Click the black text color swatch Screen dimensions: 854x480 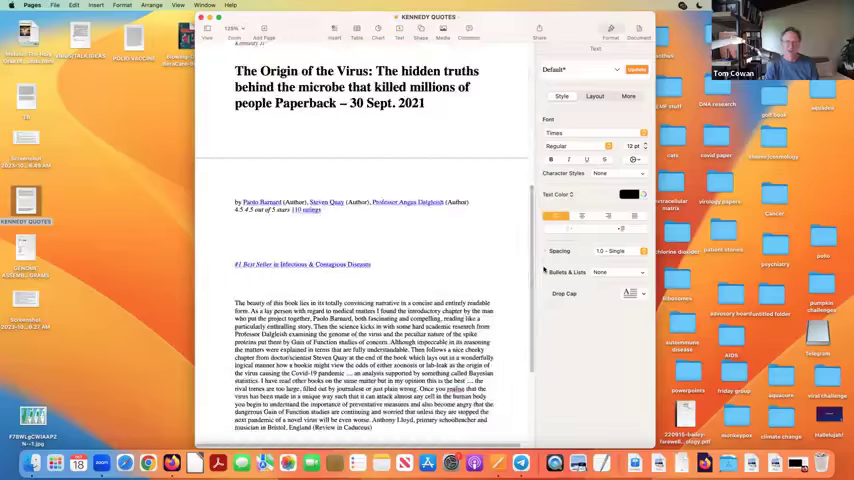click(628, 194)
